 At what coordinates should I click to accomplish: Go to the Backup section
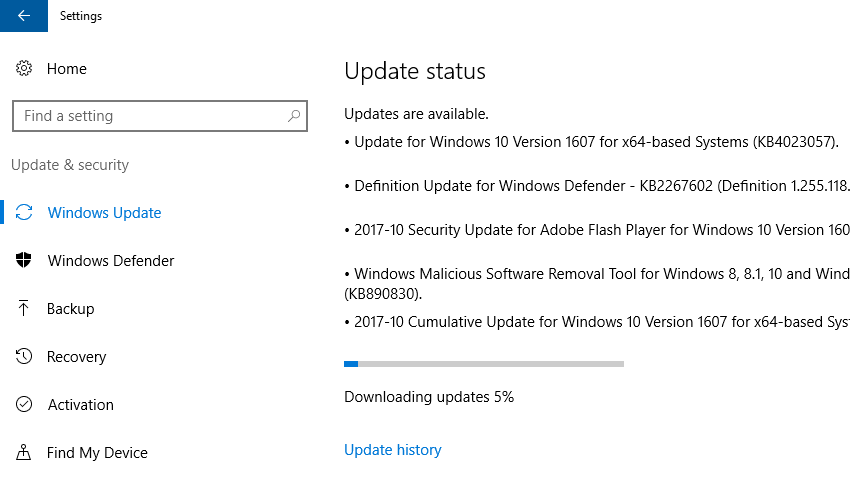pos(70,309)
